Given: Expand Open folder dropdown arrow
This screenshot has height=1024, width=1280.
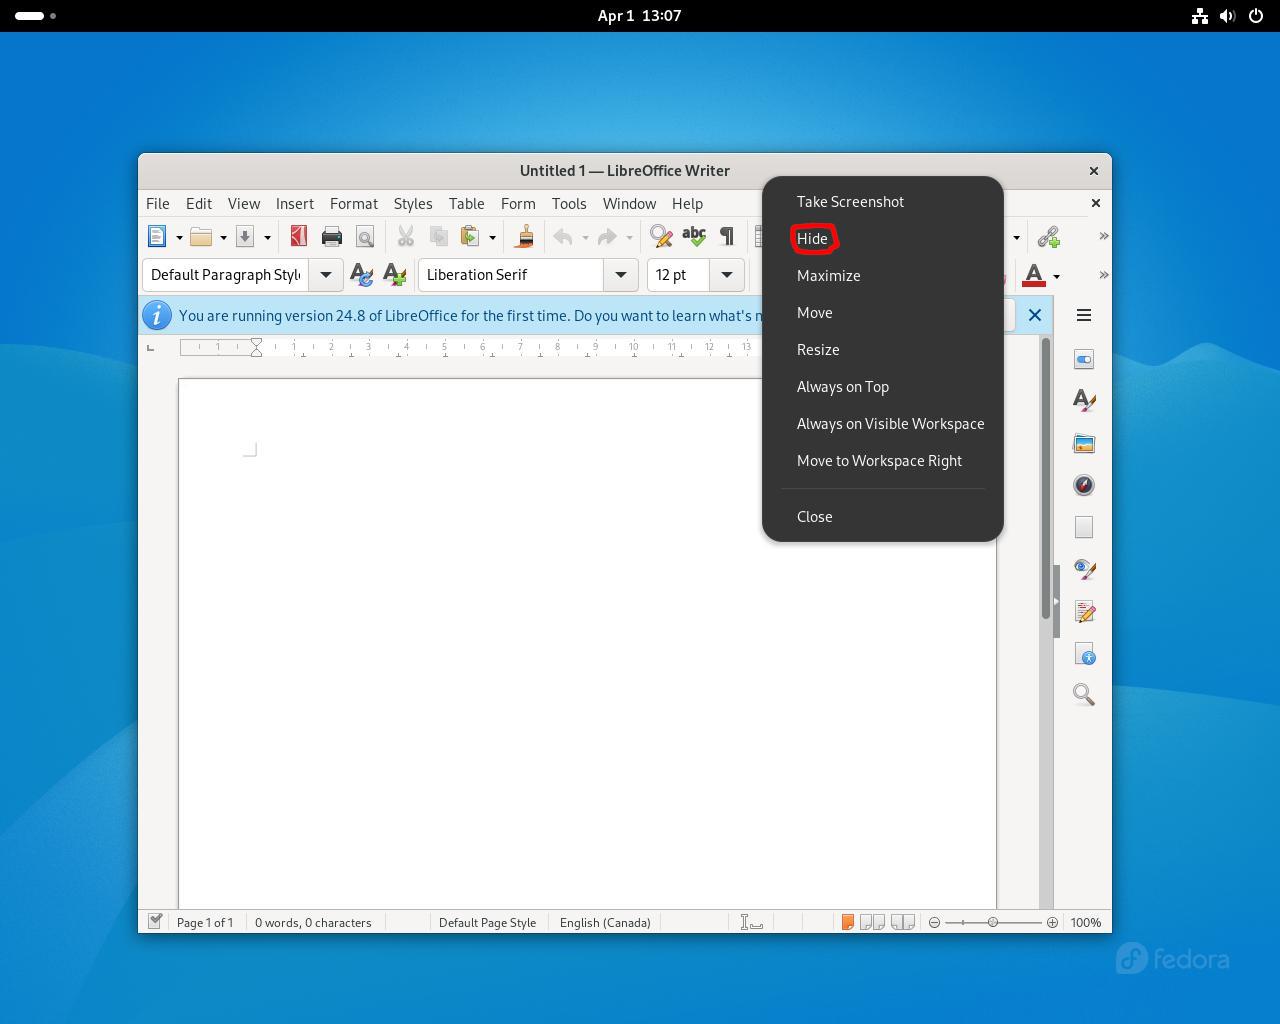Looking at the screenshot, I should coord(223,237).
